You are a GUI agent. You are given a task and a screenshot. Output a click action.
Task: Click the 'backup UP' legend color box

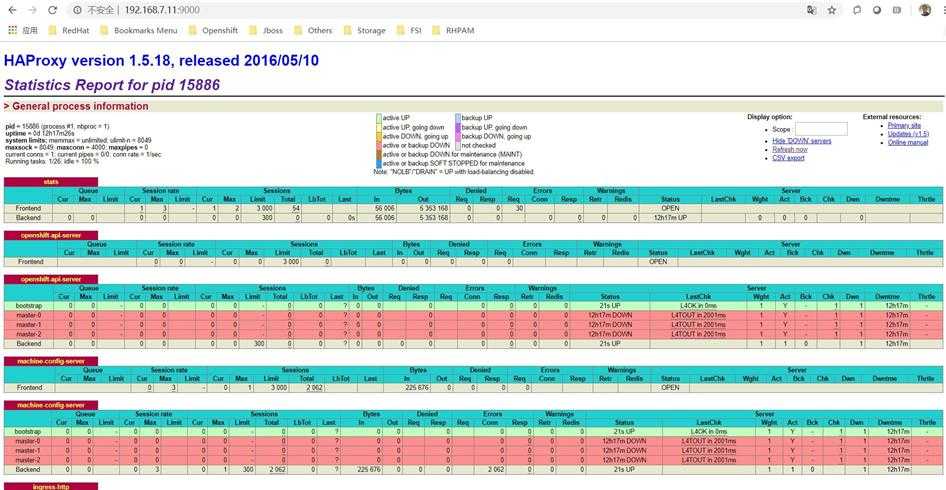(x=458, y=118)
